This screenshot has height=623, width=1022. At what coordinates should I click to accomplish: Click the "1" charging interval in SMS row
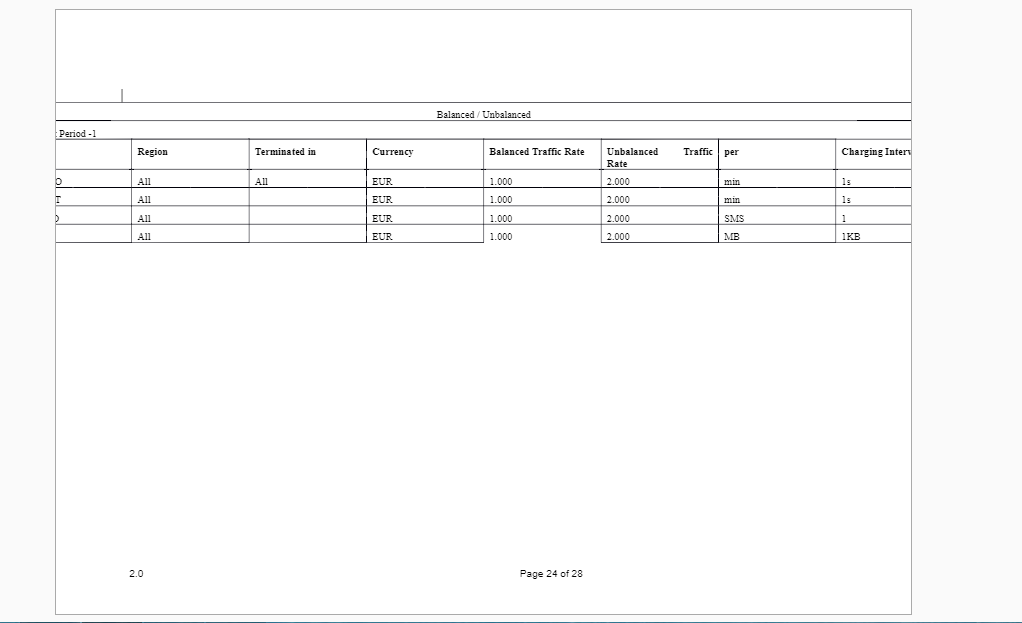tap(844, 219)
